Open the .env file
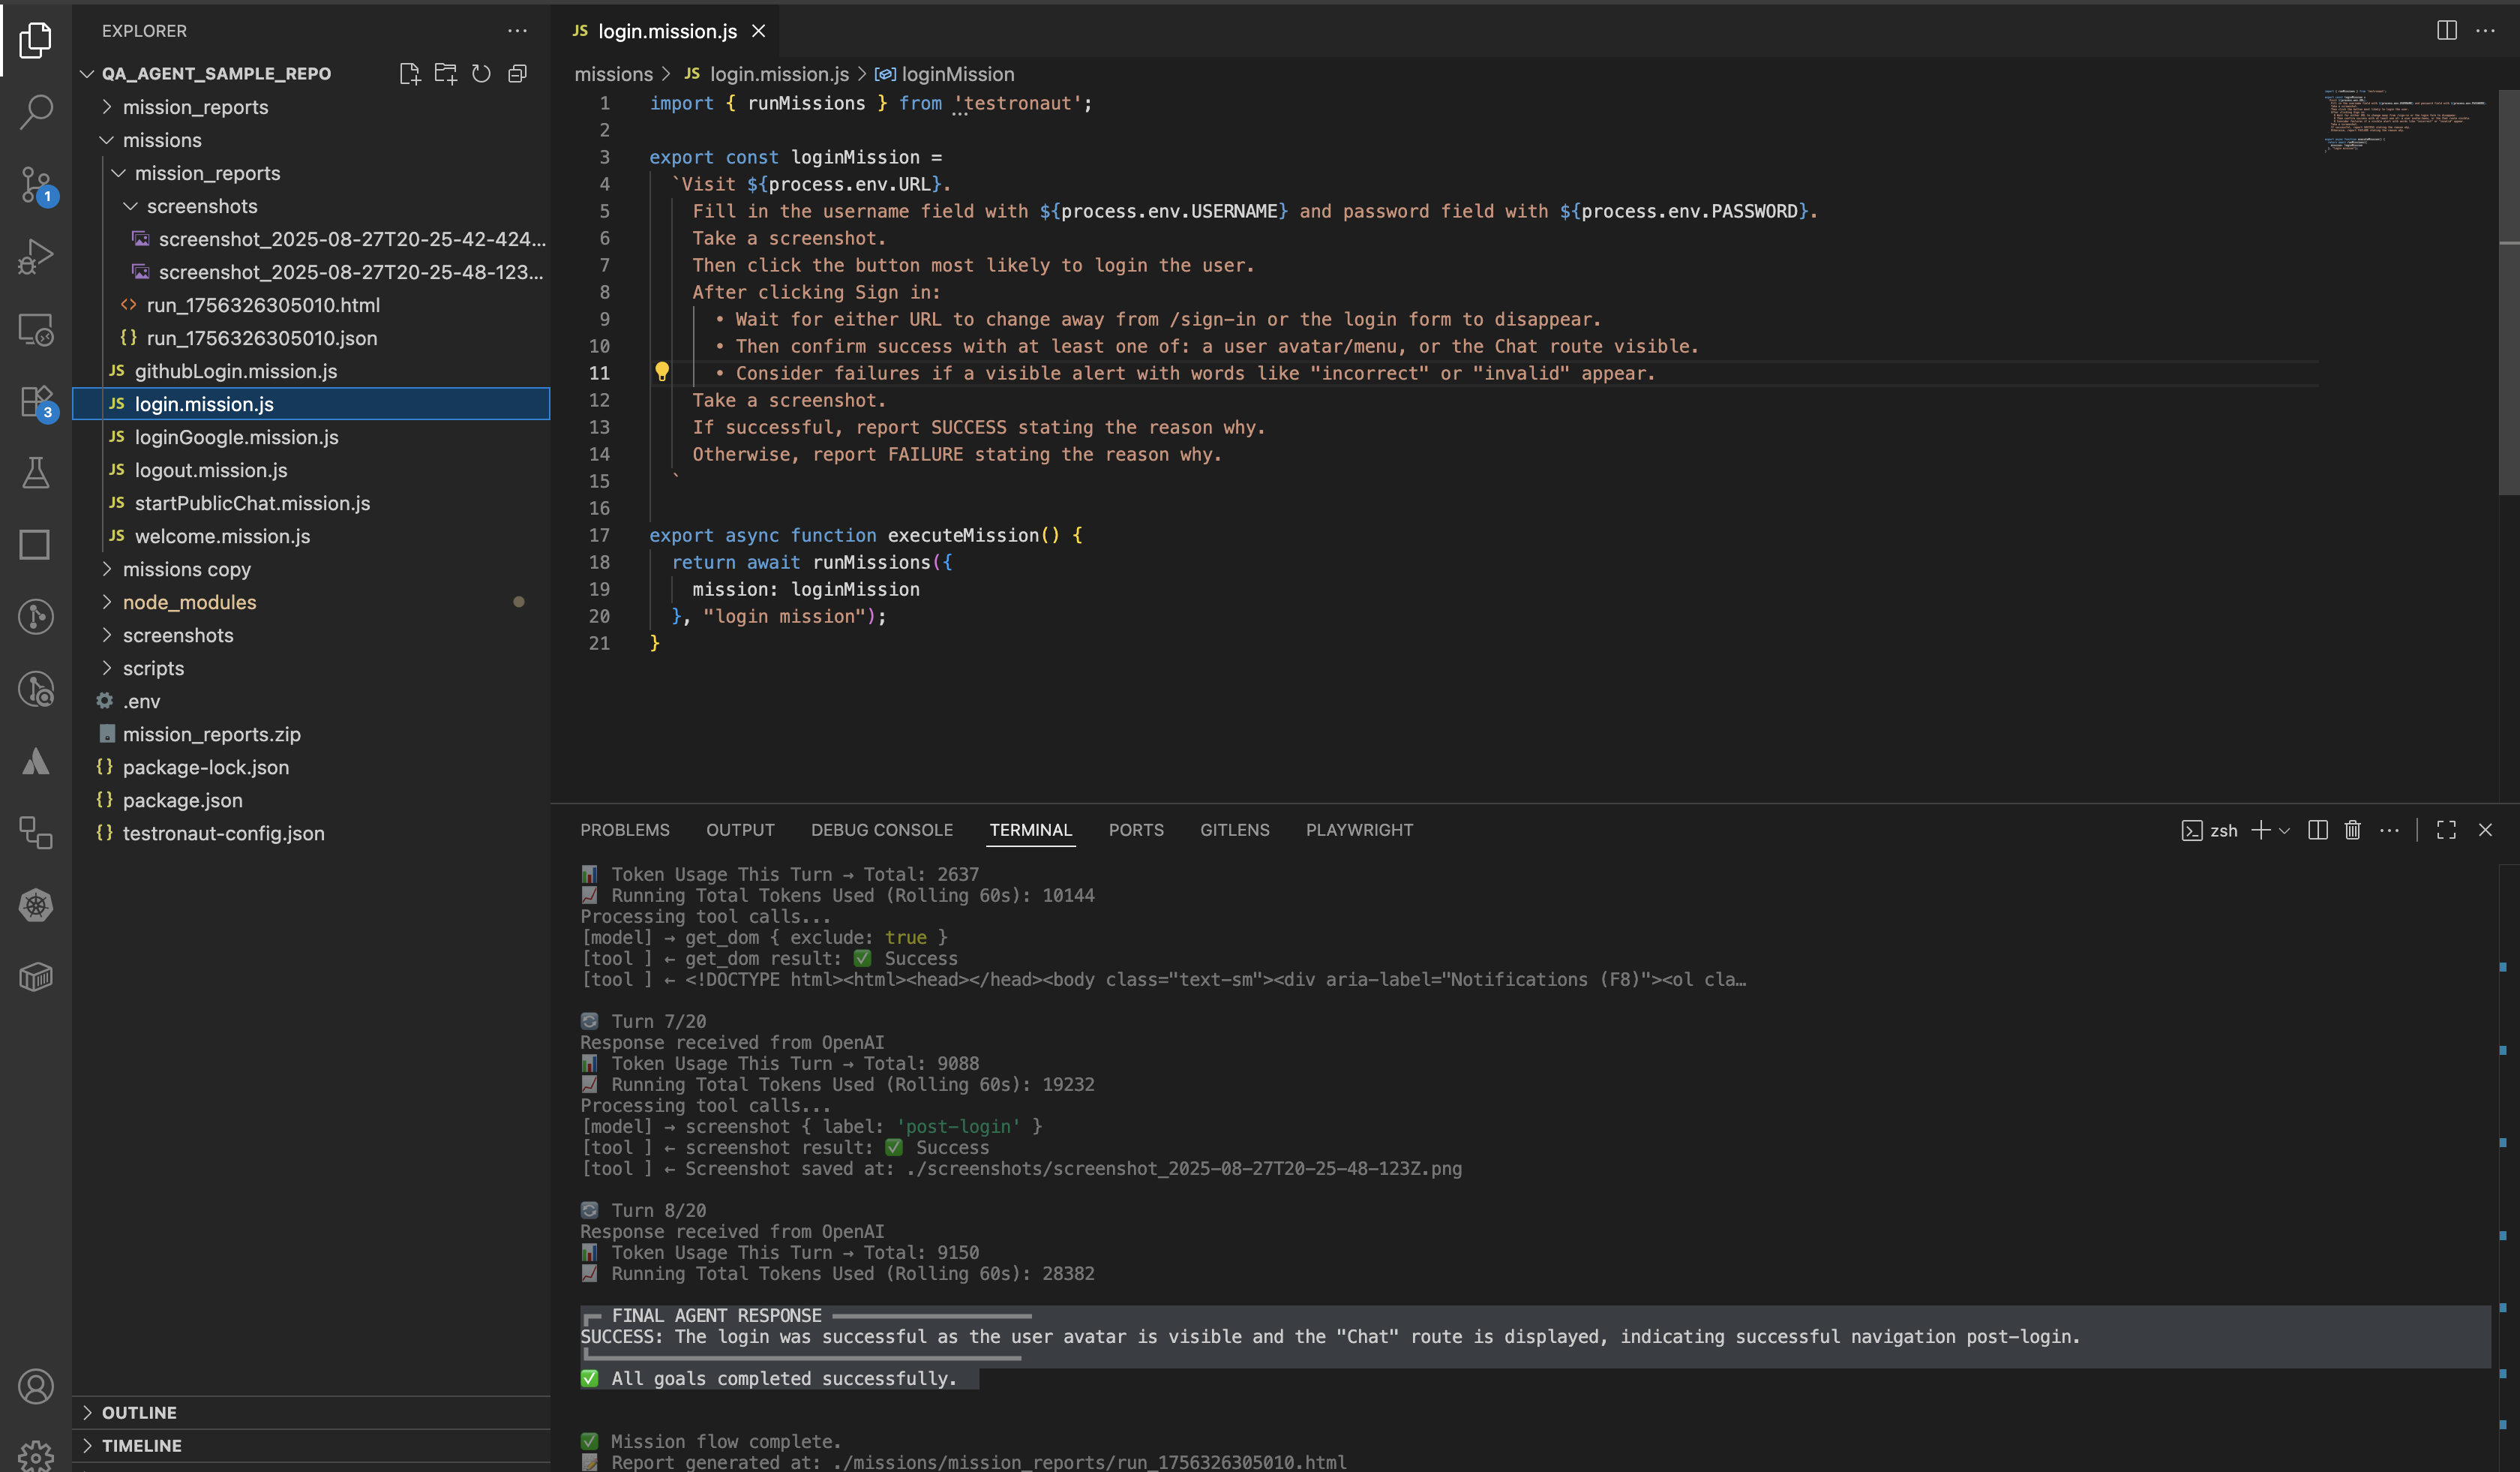Image resolution: width=2520 pixels, height=1472 pixels. tap(311, 701)
